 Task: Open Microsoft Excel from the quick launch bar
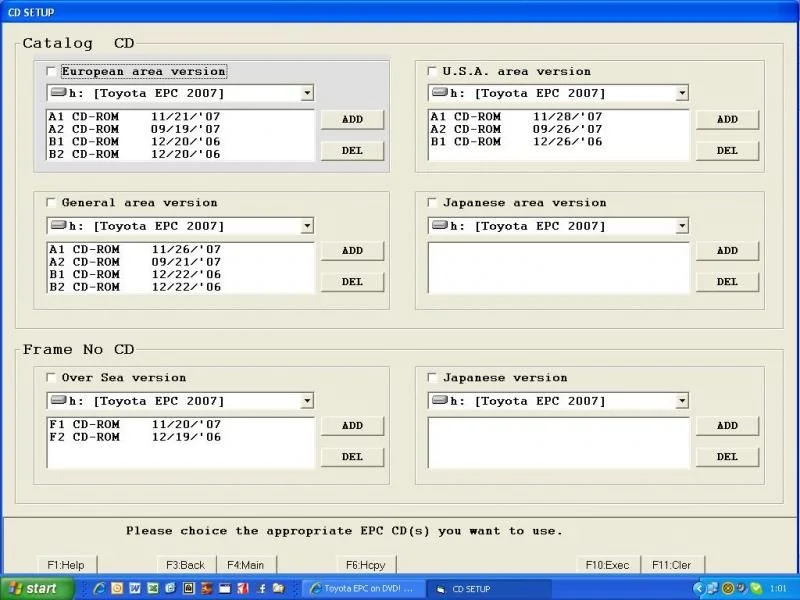[153, 588]
